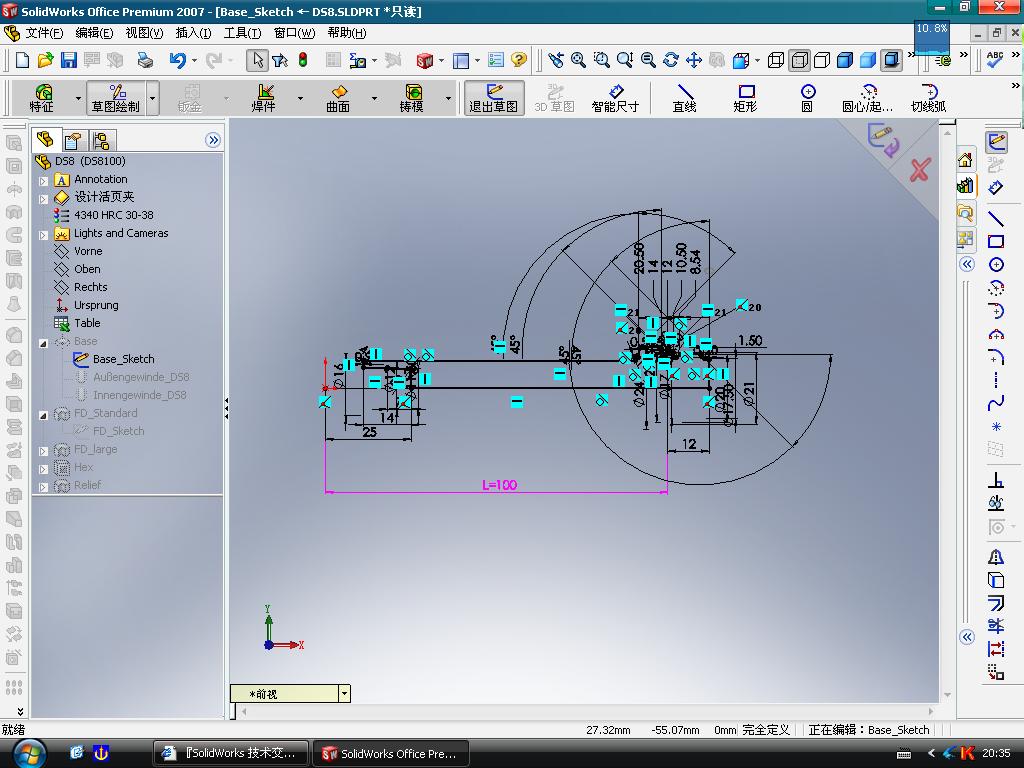Image resolution: width=1024 pixels, height=768 pixels.
Task: Open the 视图(V) menu
Action: coord(144,33)
